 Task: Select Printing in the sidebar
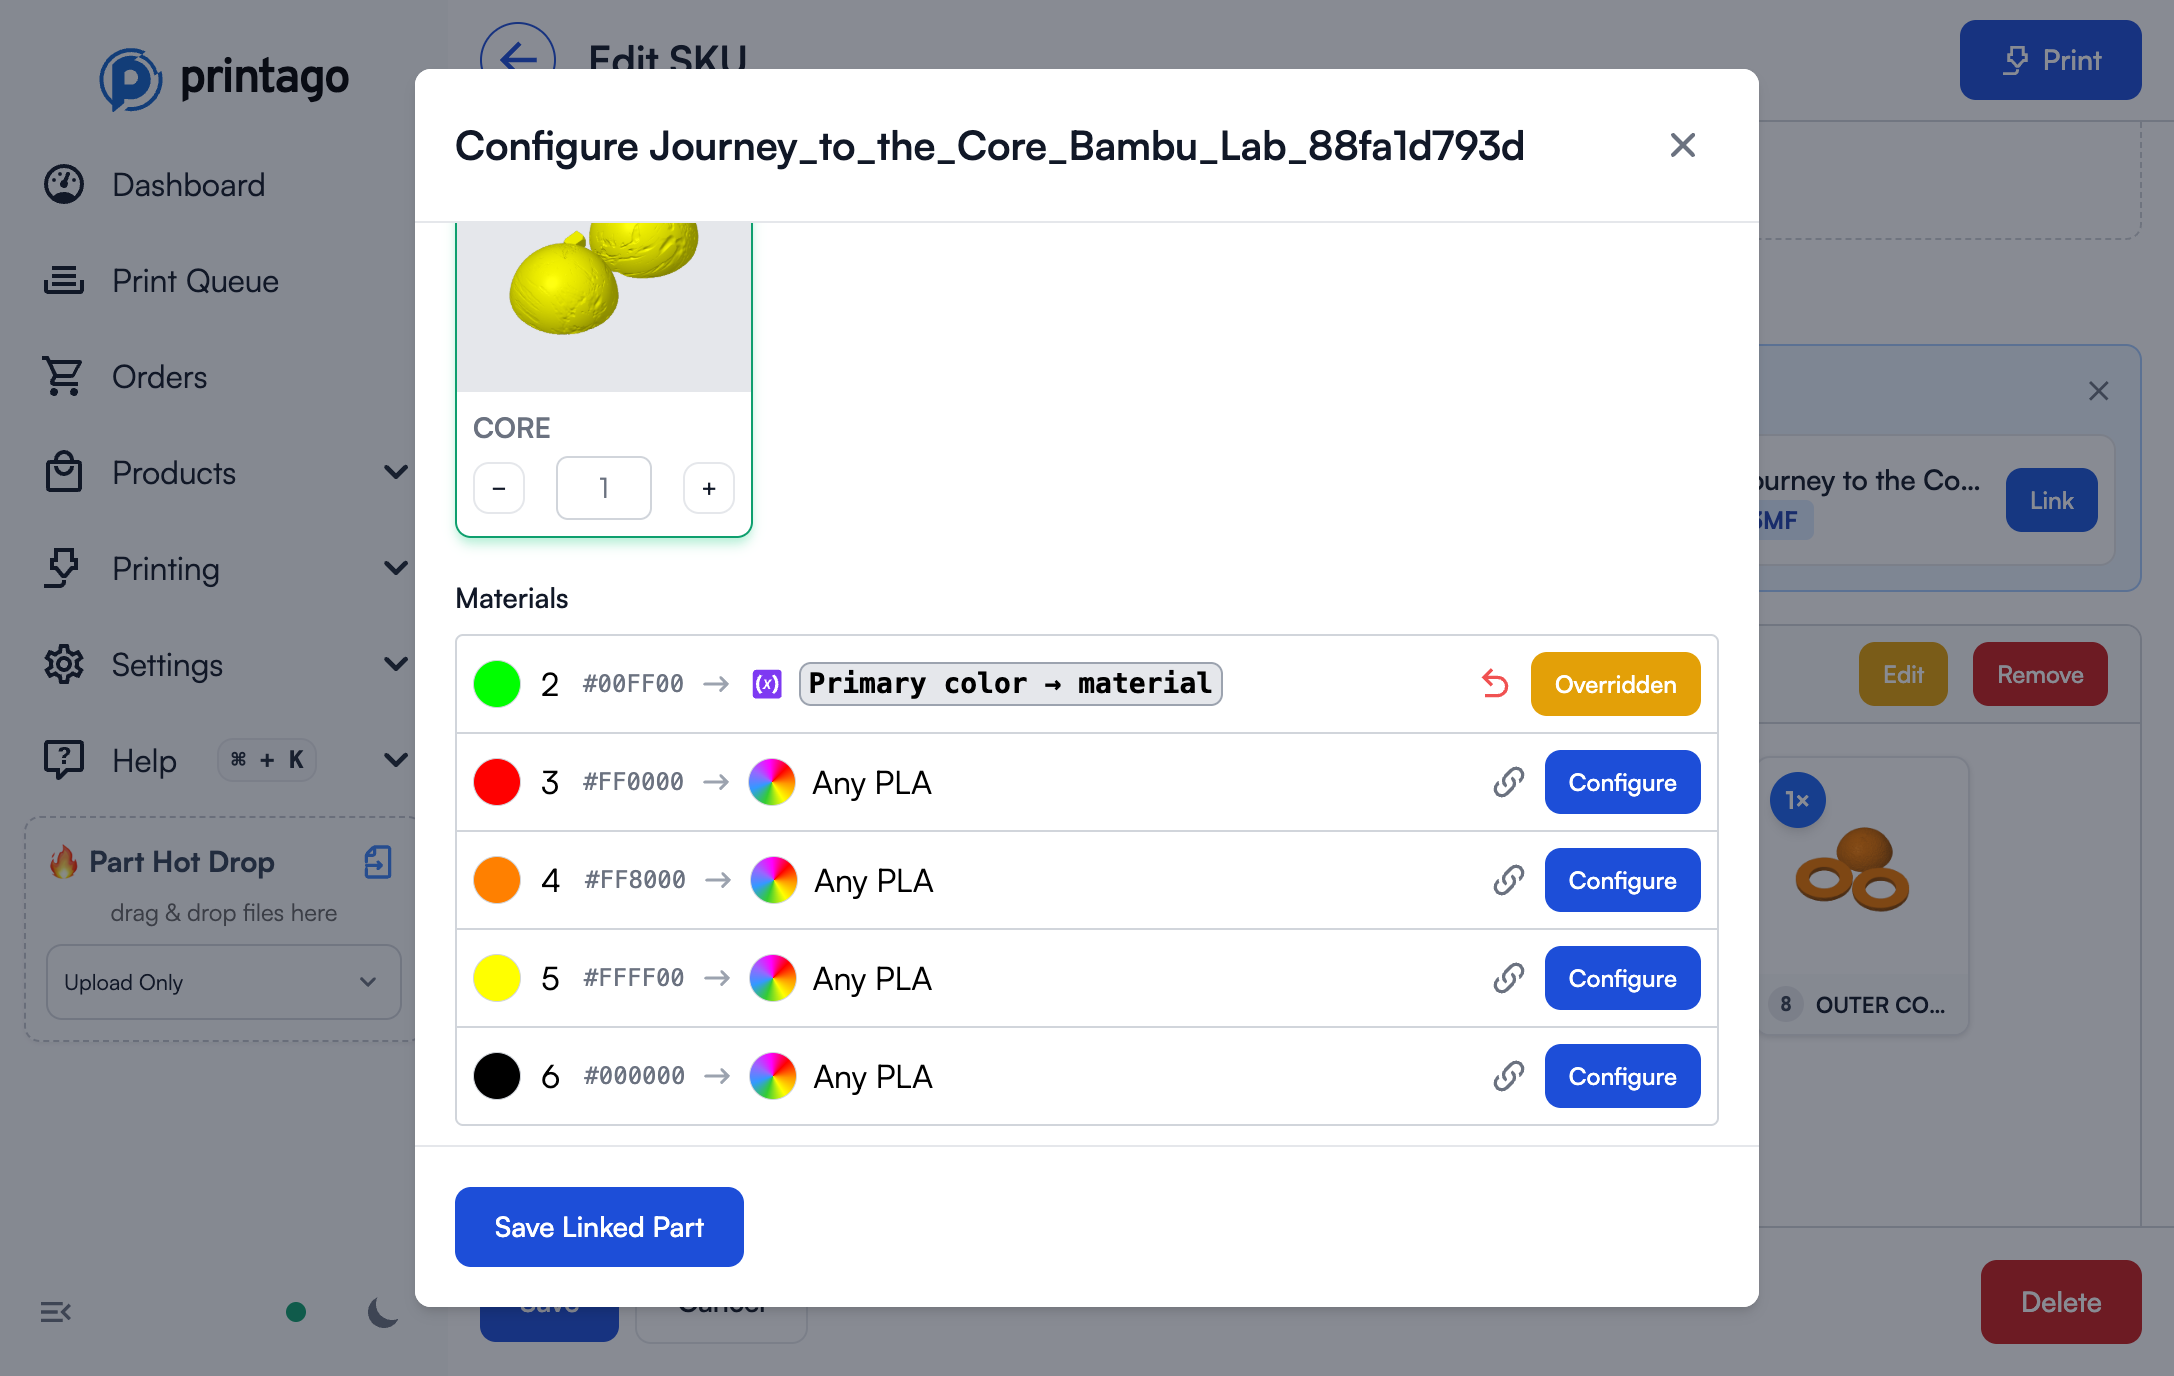coord(166,568)
